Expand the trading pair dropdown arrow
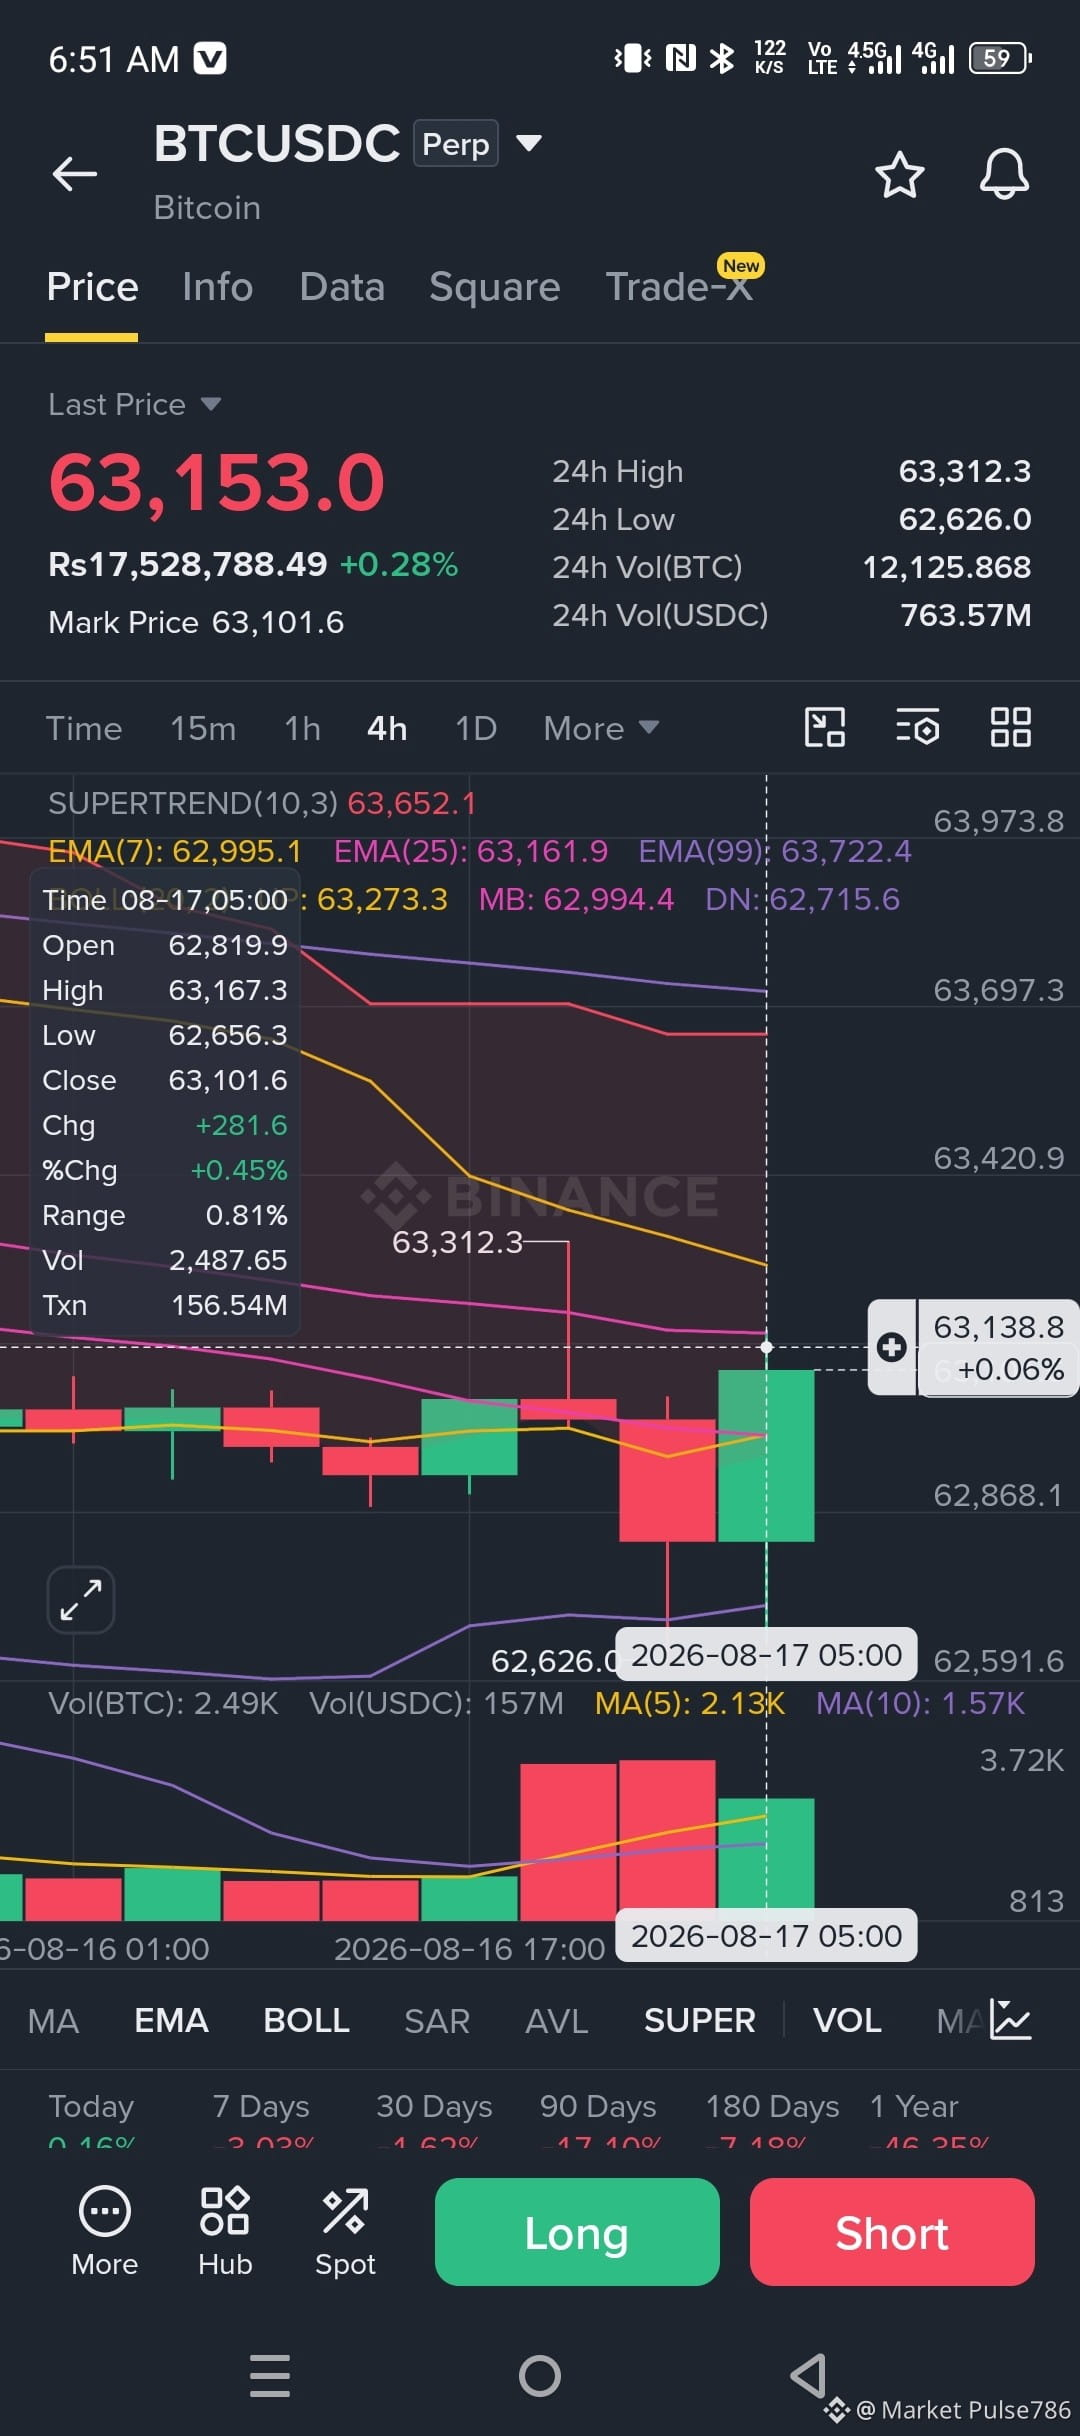Image resolution: width=1080 pixels, height=2436 pixels. (x=529, y=143)
